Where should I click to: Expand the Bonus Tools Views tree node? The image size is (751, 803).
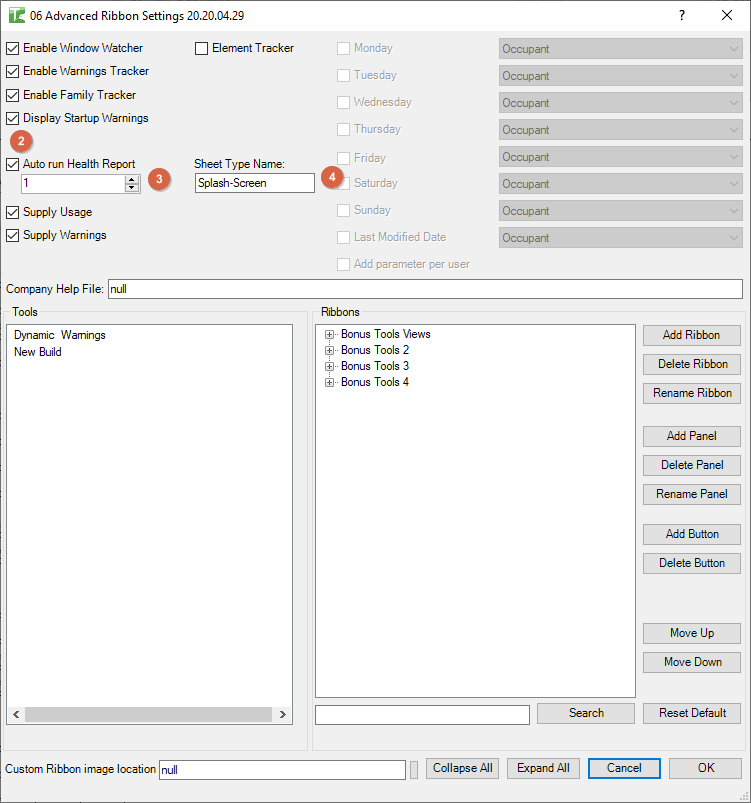pyautogui.click(x=329, y=334)
